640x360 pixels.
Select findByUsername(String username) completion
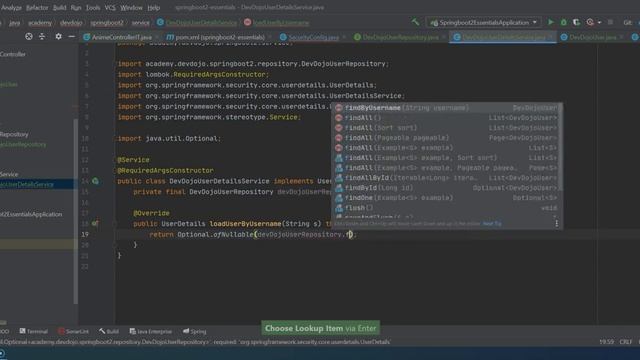tap(446, 108)
